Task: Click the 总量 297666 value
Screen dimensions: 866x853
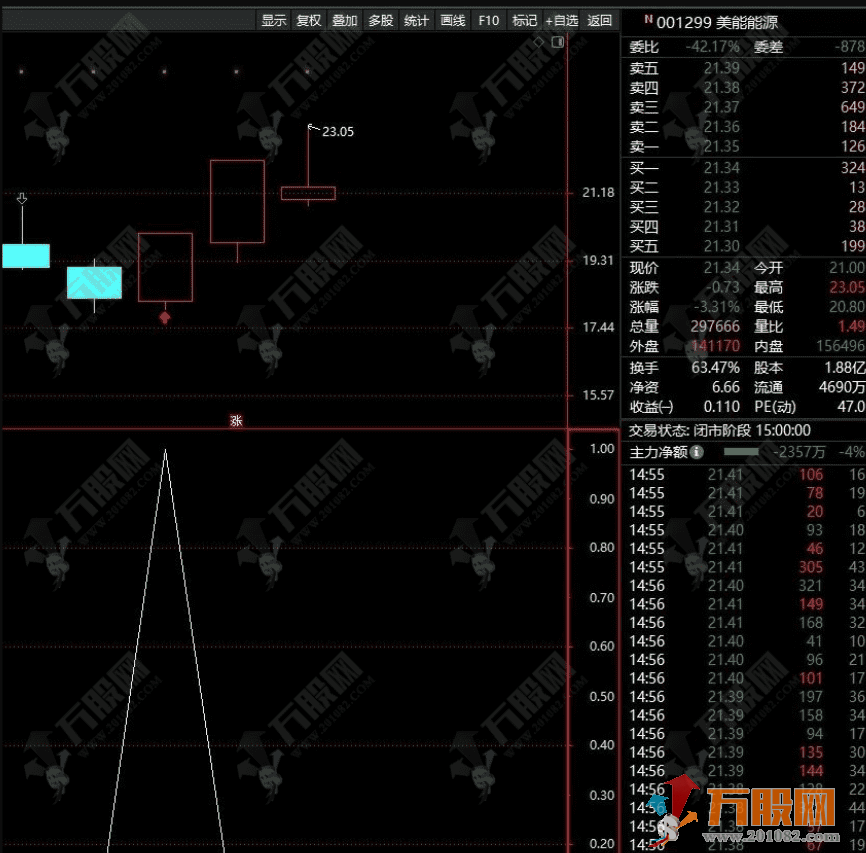Action: pos(715,326)
